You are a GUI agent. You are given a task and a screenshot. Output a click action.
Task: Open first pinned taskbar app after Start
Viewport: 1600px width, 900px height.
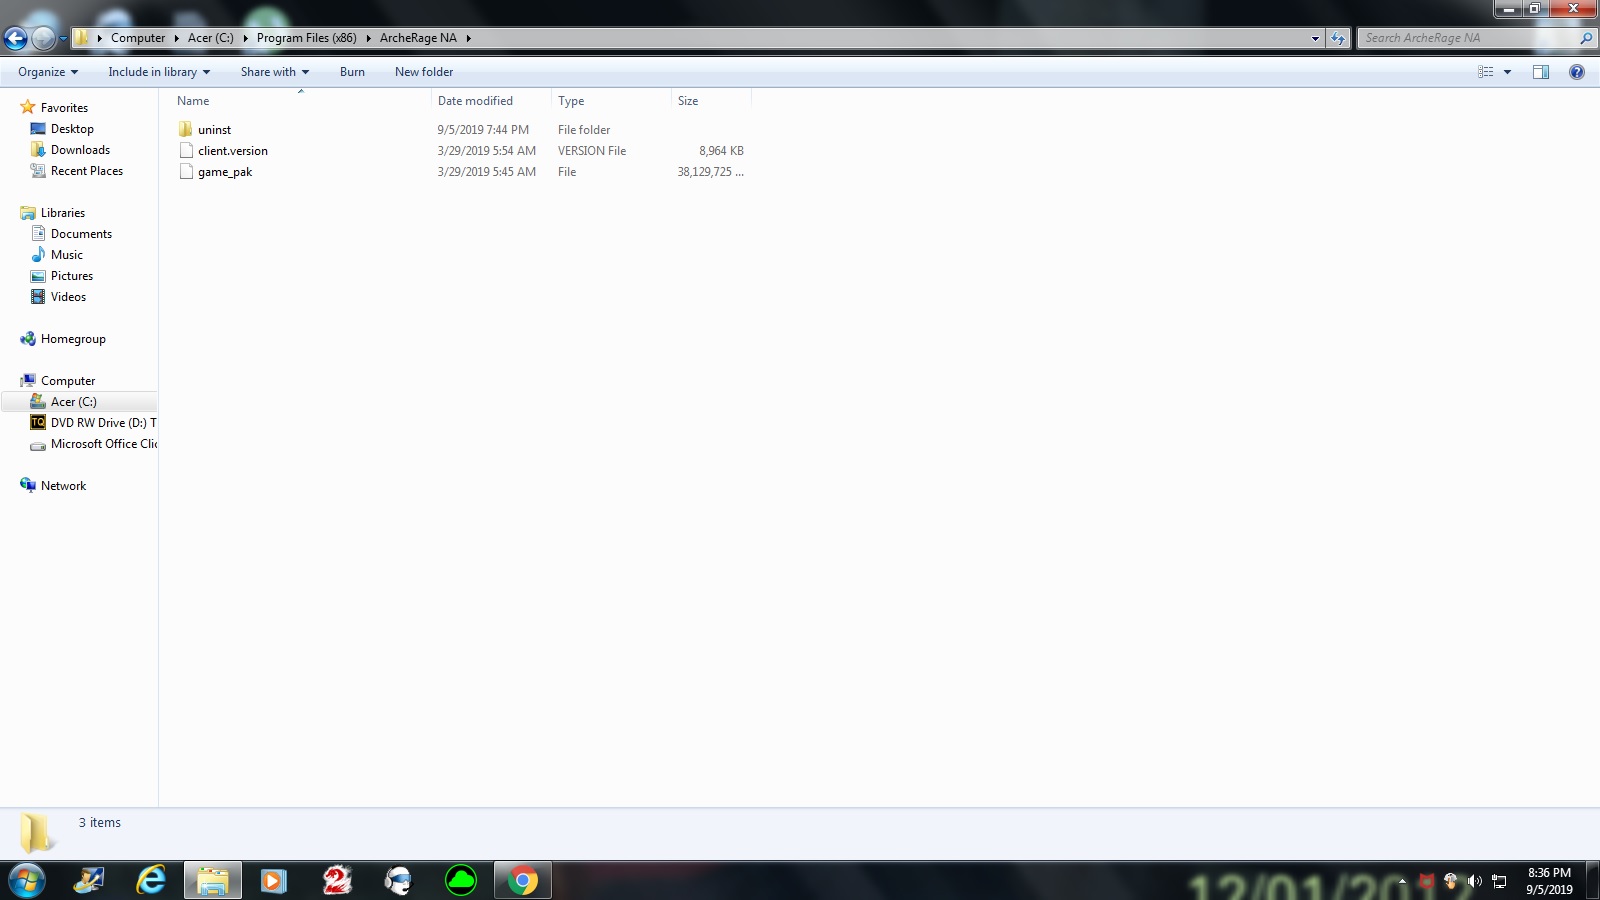pyautogui.click(x=88, y=880)
